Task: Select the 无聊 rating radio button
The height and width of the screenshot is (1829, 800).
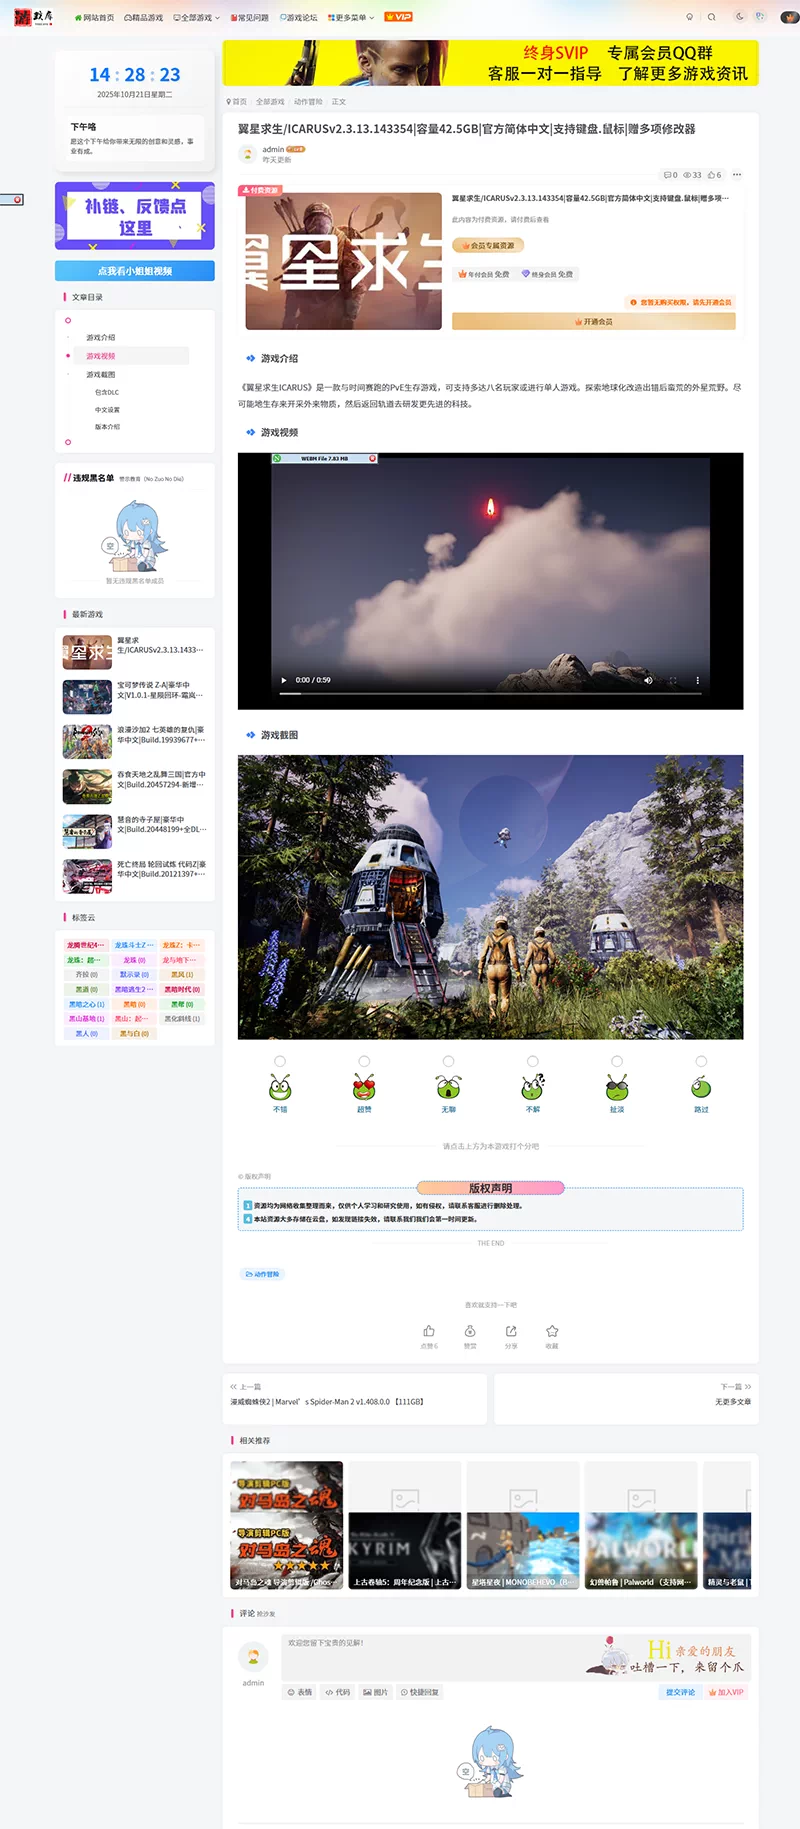Action: tap(448, 1061)
